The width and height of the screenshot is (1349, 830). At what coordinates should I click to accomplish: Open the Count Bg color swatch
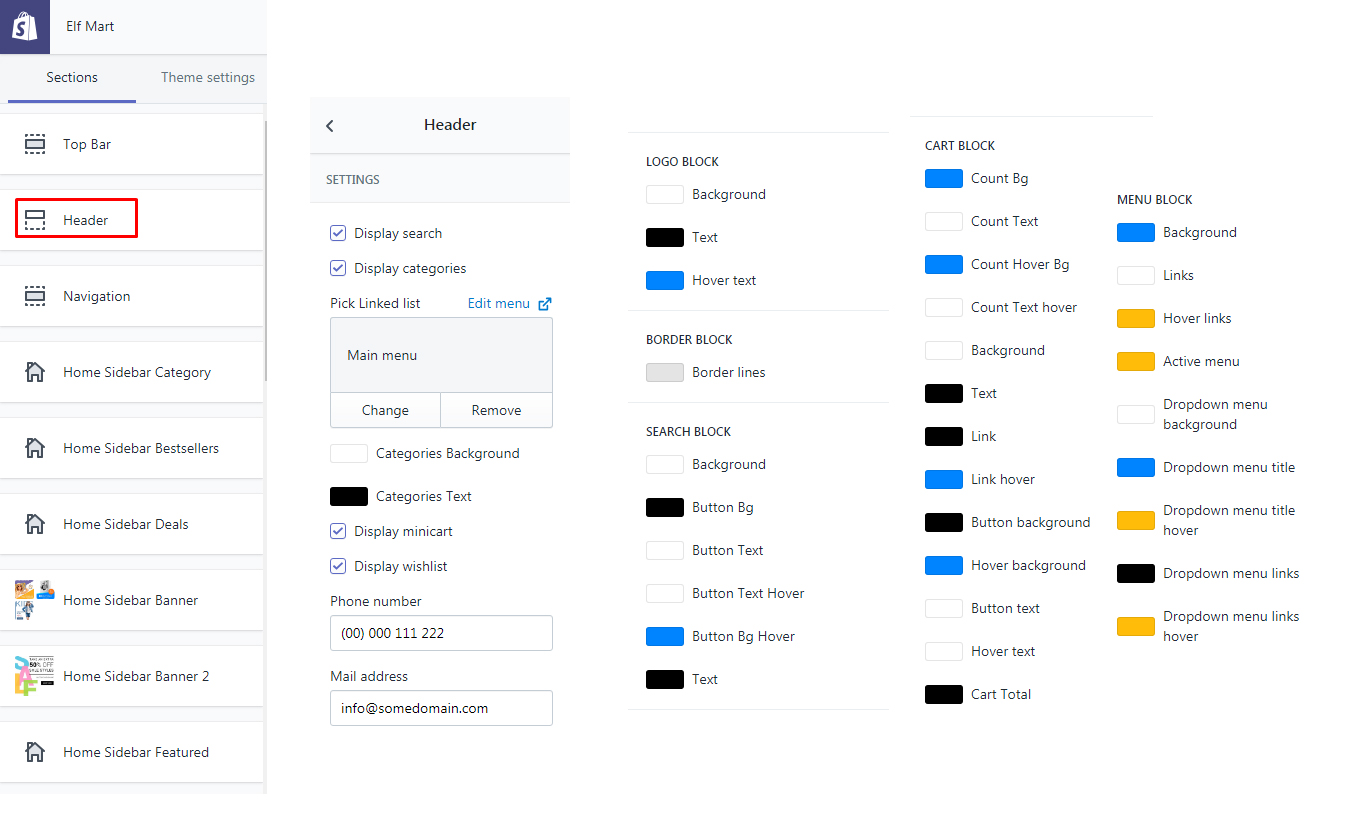pyautogui.click(x=943, y=178)
